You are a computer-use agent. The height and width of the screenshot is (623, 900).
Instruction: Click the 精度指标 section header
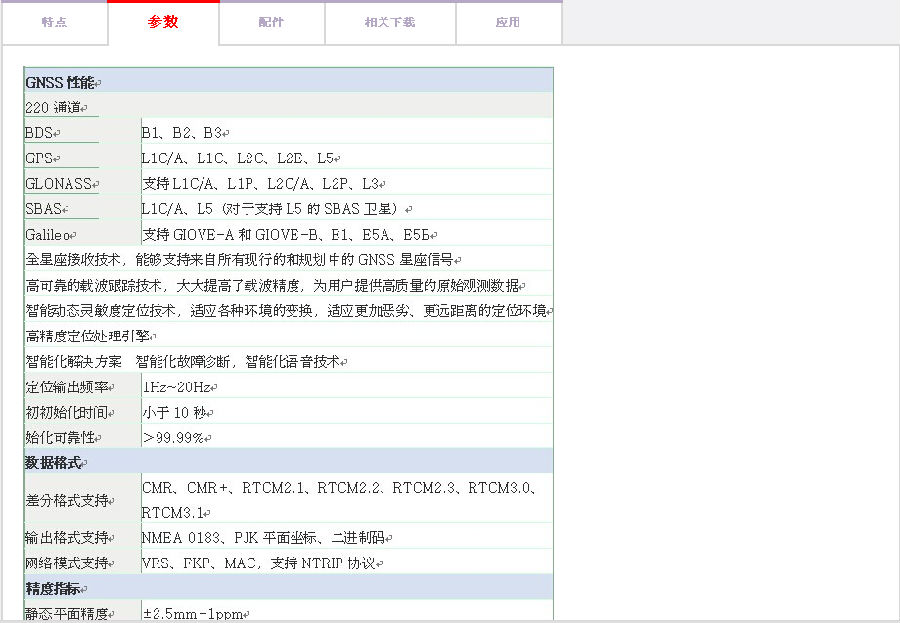pyautogui.click(x=56, y=589)
